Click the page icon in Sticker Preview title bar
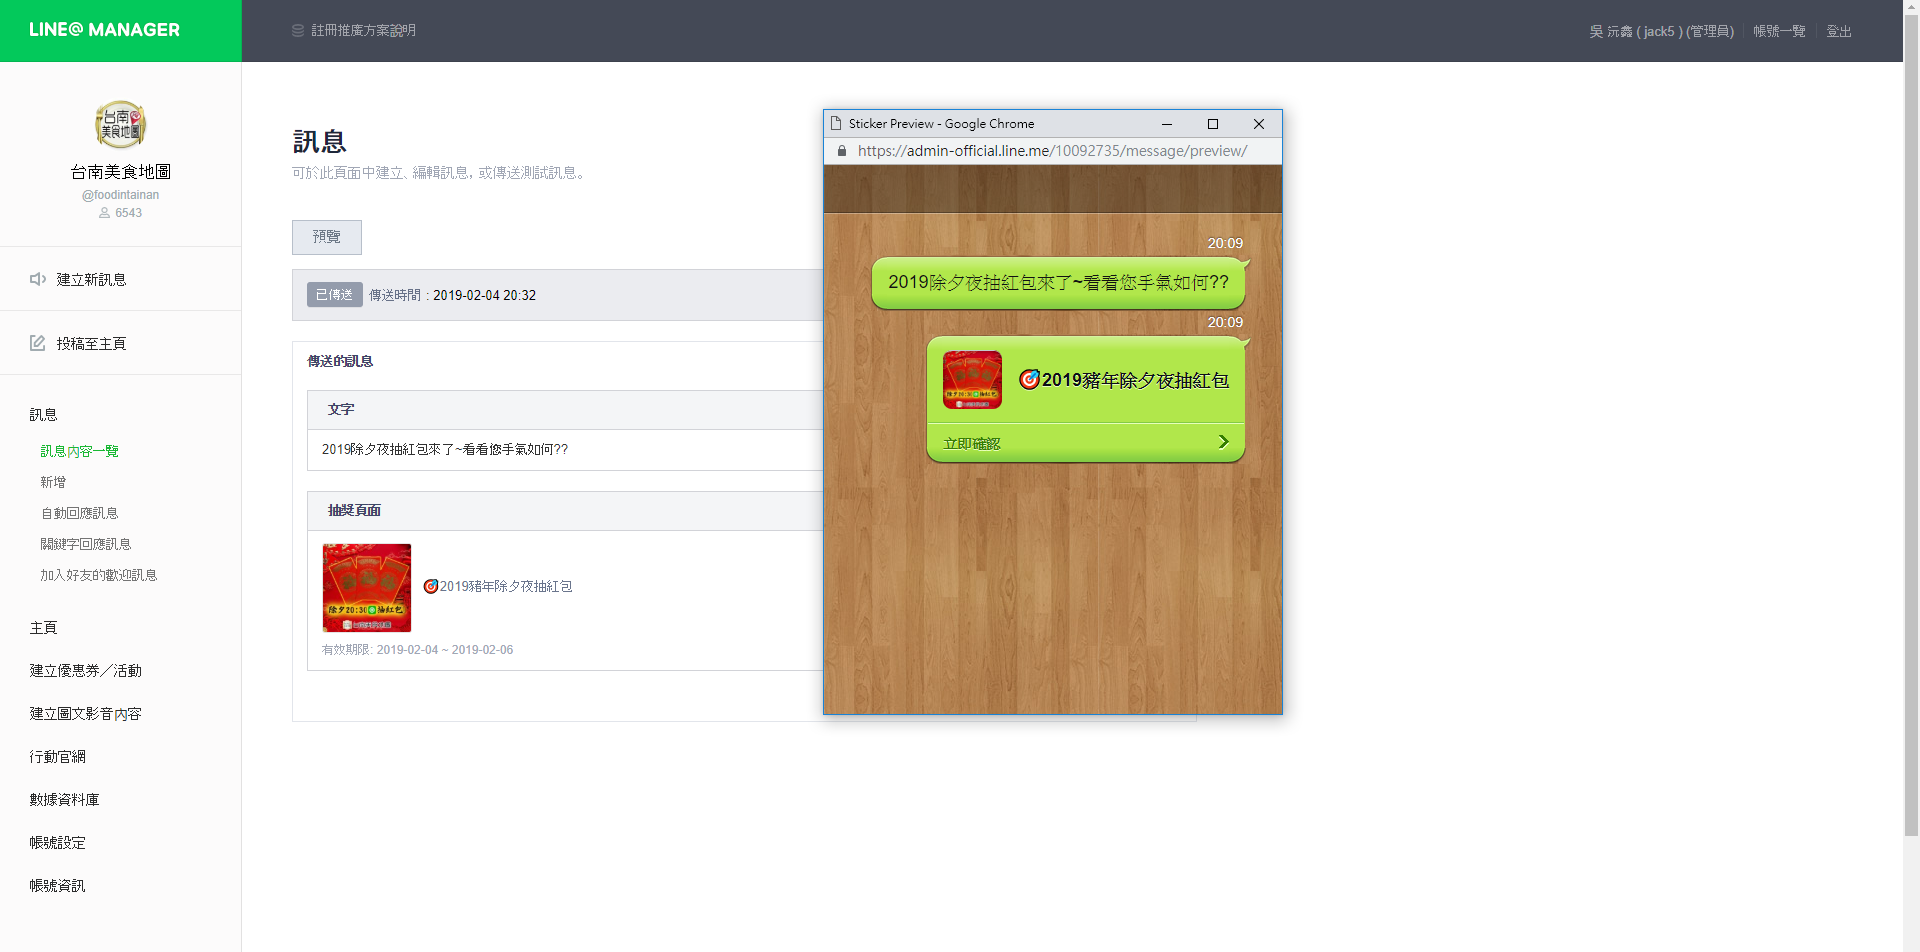The height and width of the screenshot is (952, 1920). click(836, 124)
